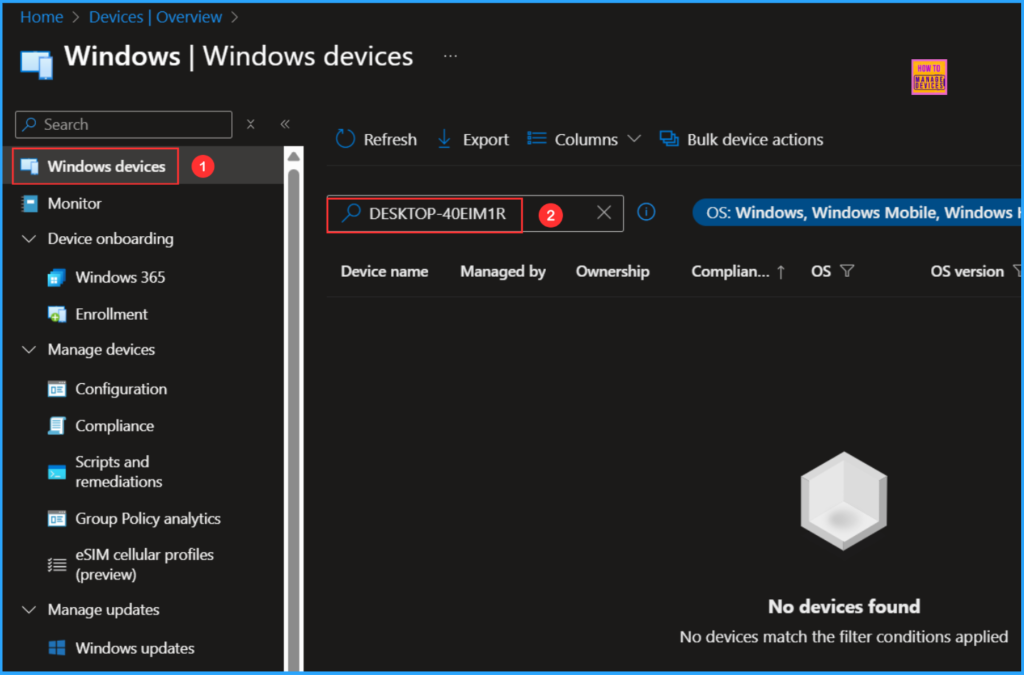The width and height of the screenshot is (1024, 675).
Task: Open the Columns dropdown chevron
Action: click(633, 138)
